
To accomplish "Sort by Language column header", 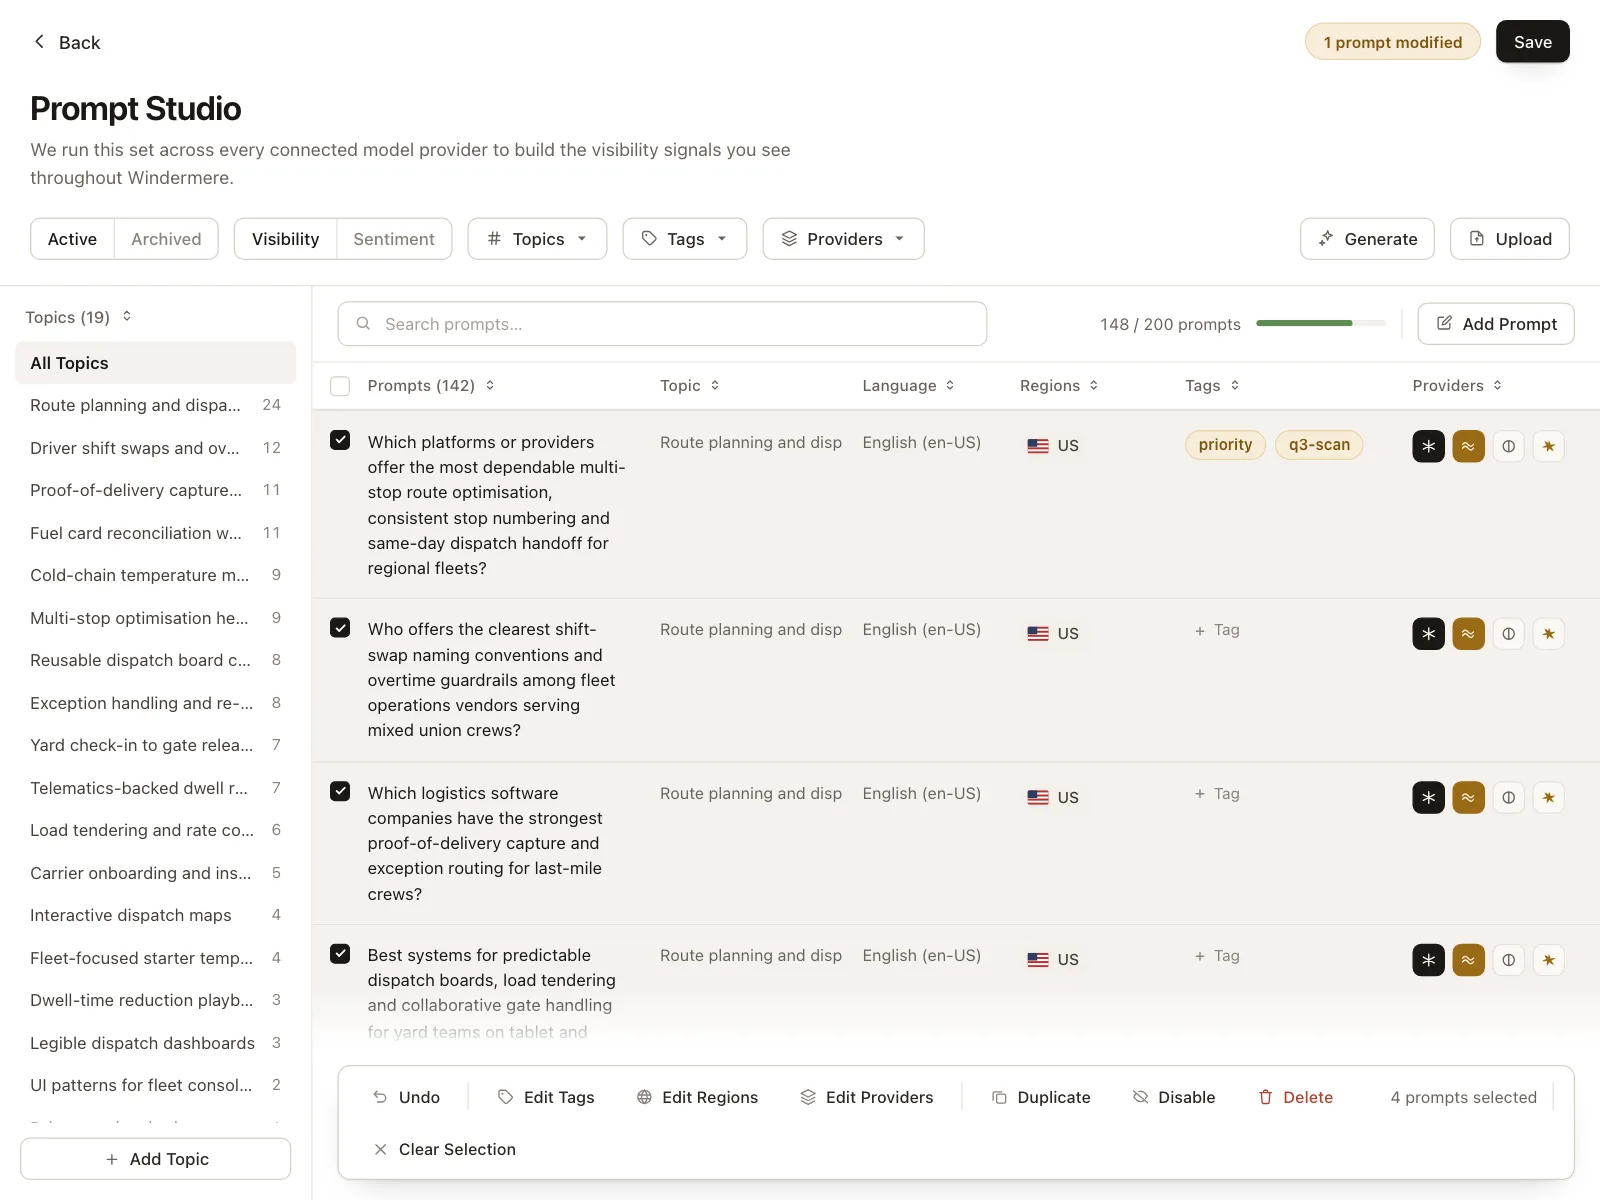I will tap(908, 386).
